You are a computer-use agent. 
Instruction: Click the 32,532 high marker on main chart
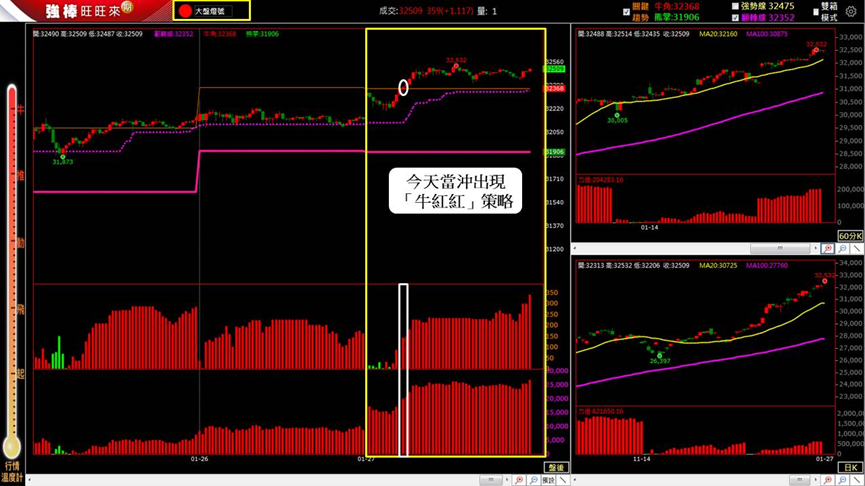[456, 60]
